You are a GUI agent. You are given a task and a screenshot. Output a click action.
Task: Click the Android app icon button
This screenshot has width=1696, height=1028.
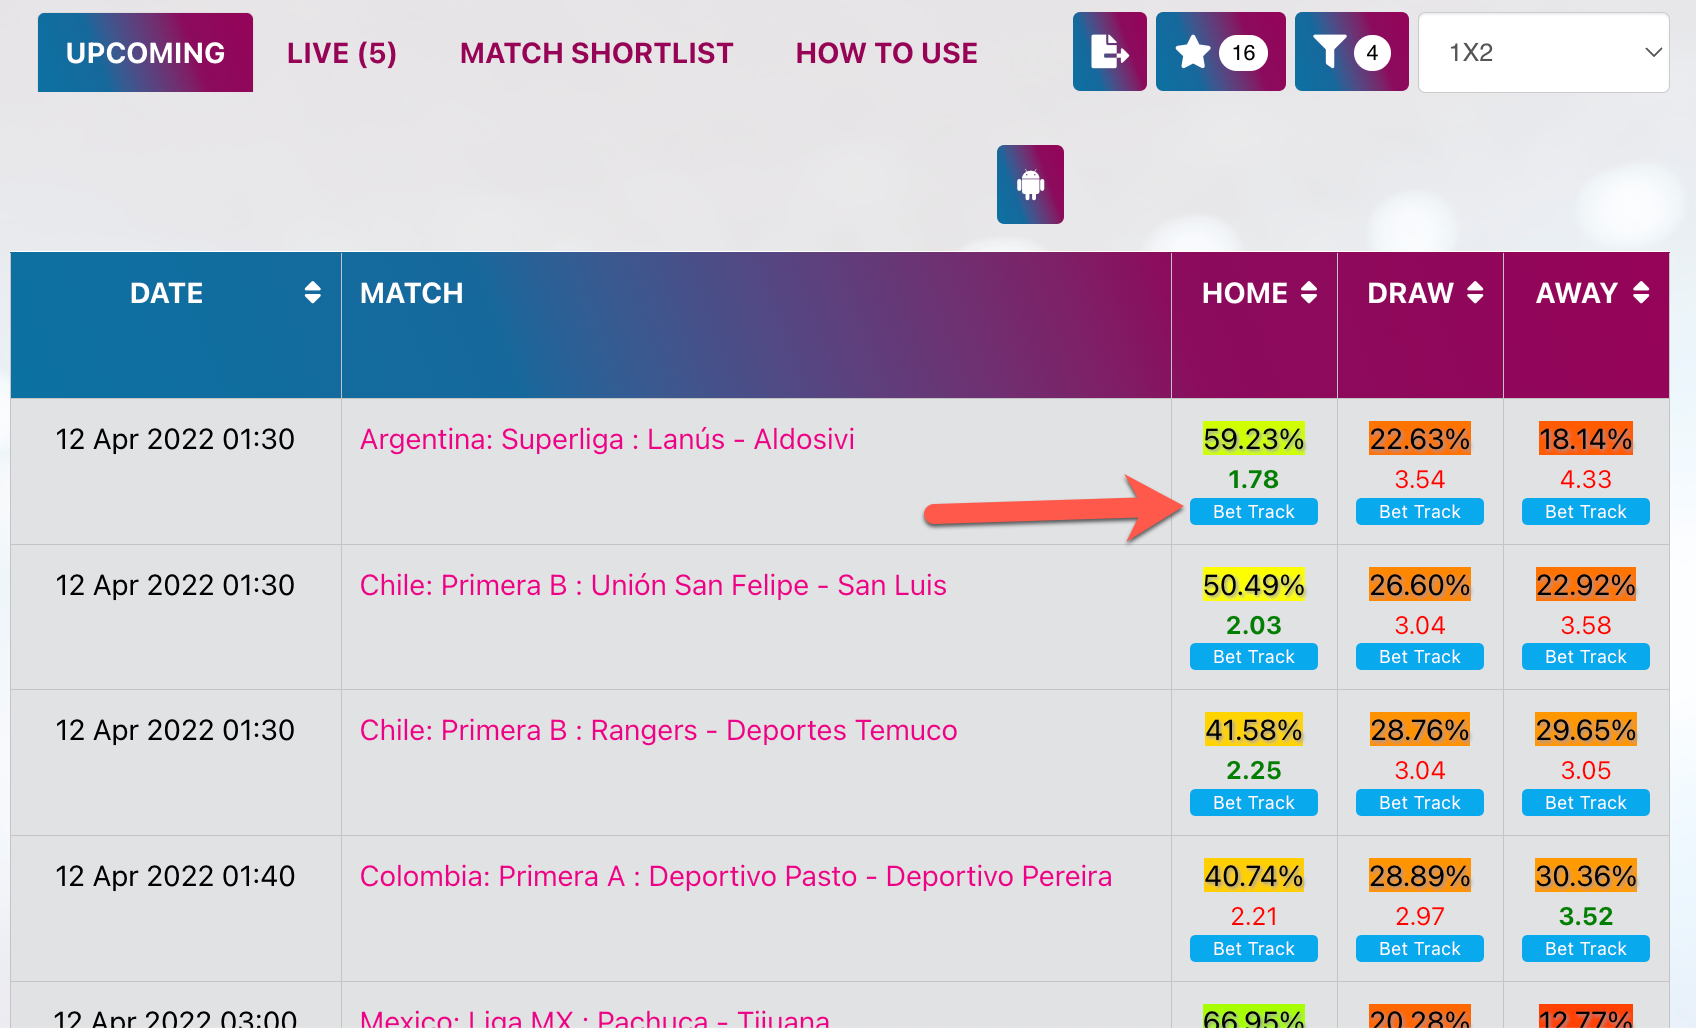coord(1030,184)
